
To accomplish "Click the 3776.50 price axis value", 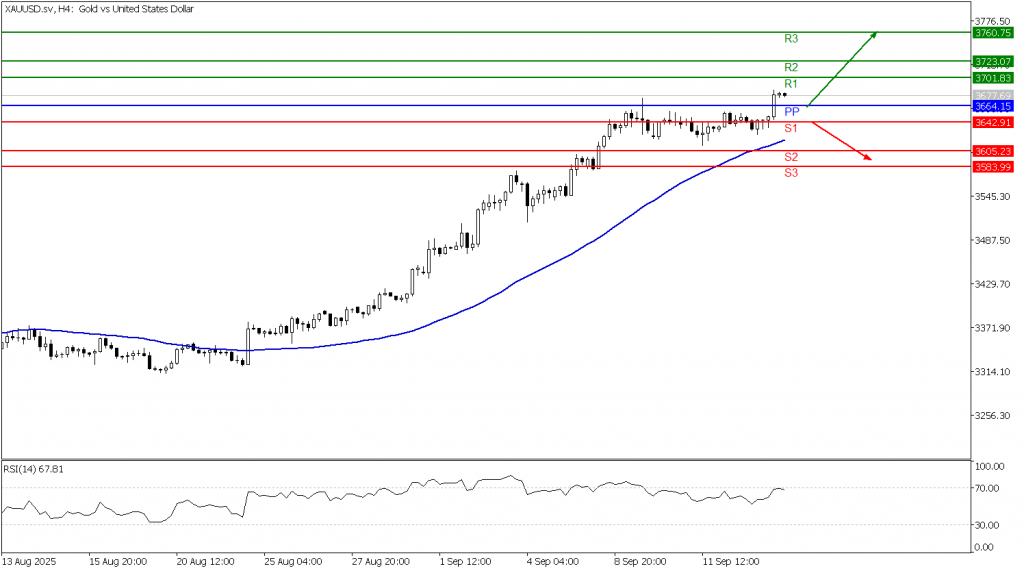I will [992, 22].
